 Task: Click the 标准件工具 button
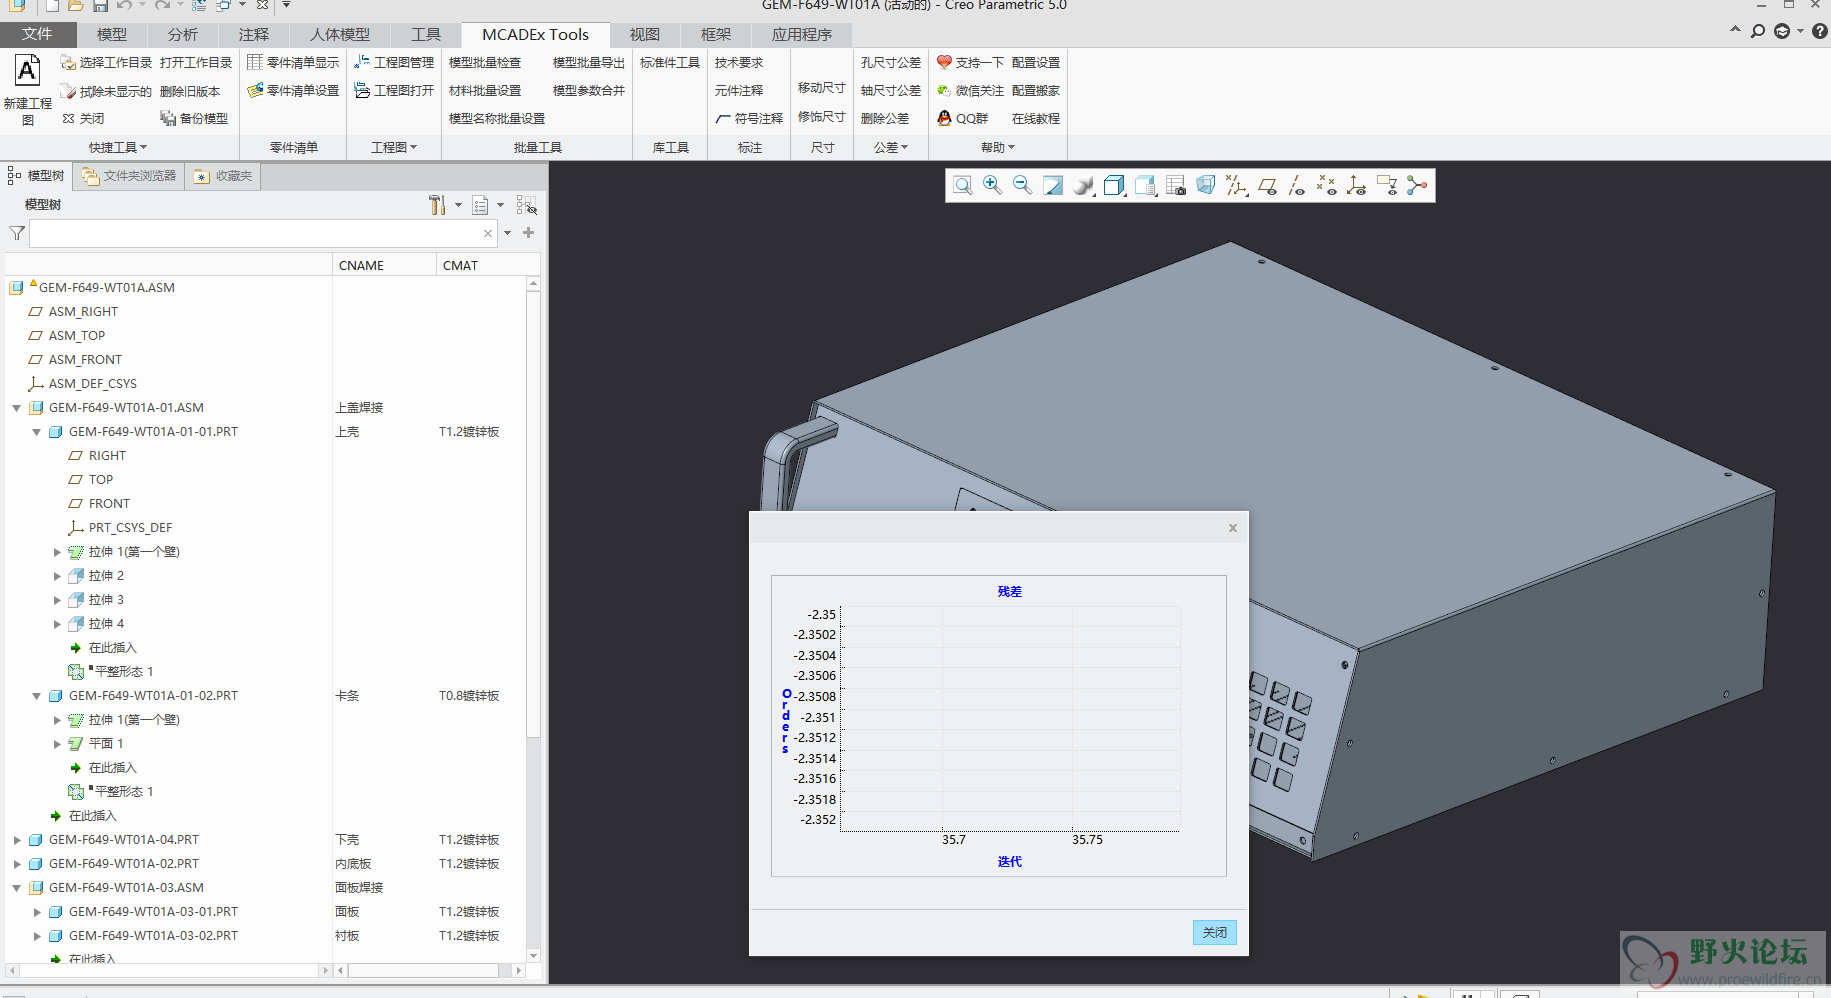point(670,63)
